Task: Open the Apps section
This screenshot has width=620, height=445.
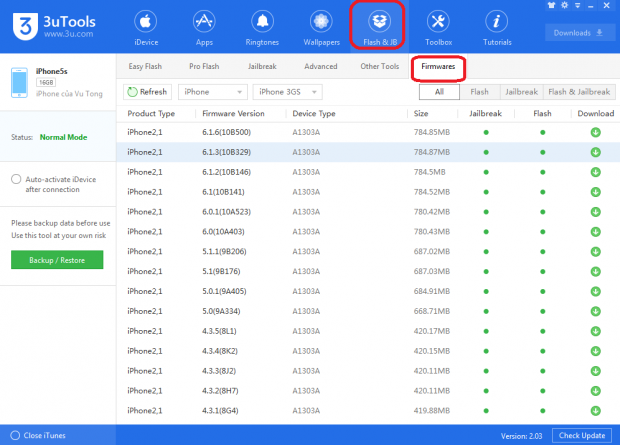Action: [x=203, y=27]
